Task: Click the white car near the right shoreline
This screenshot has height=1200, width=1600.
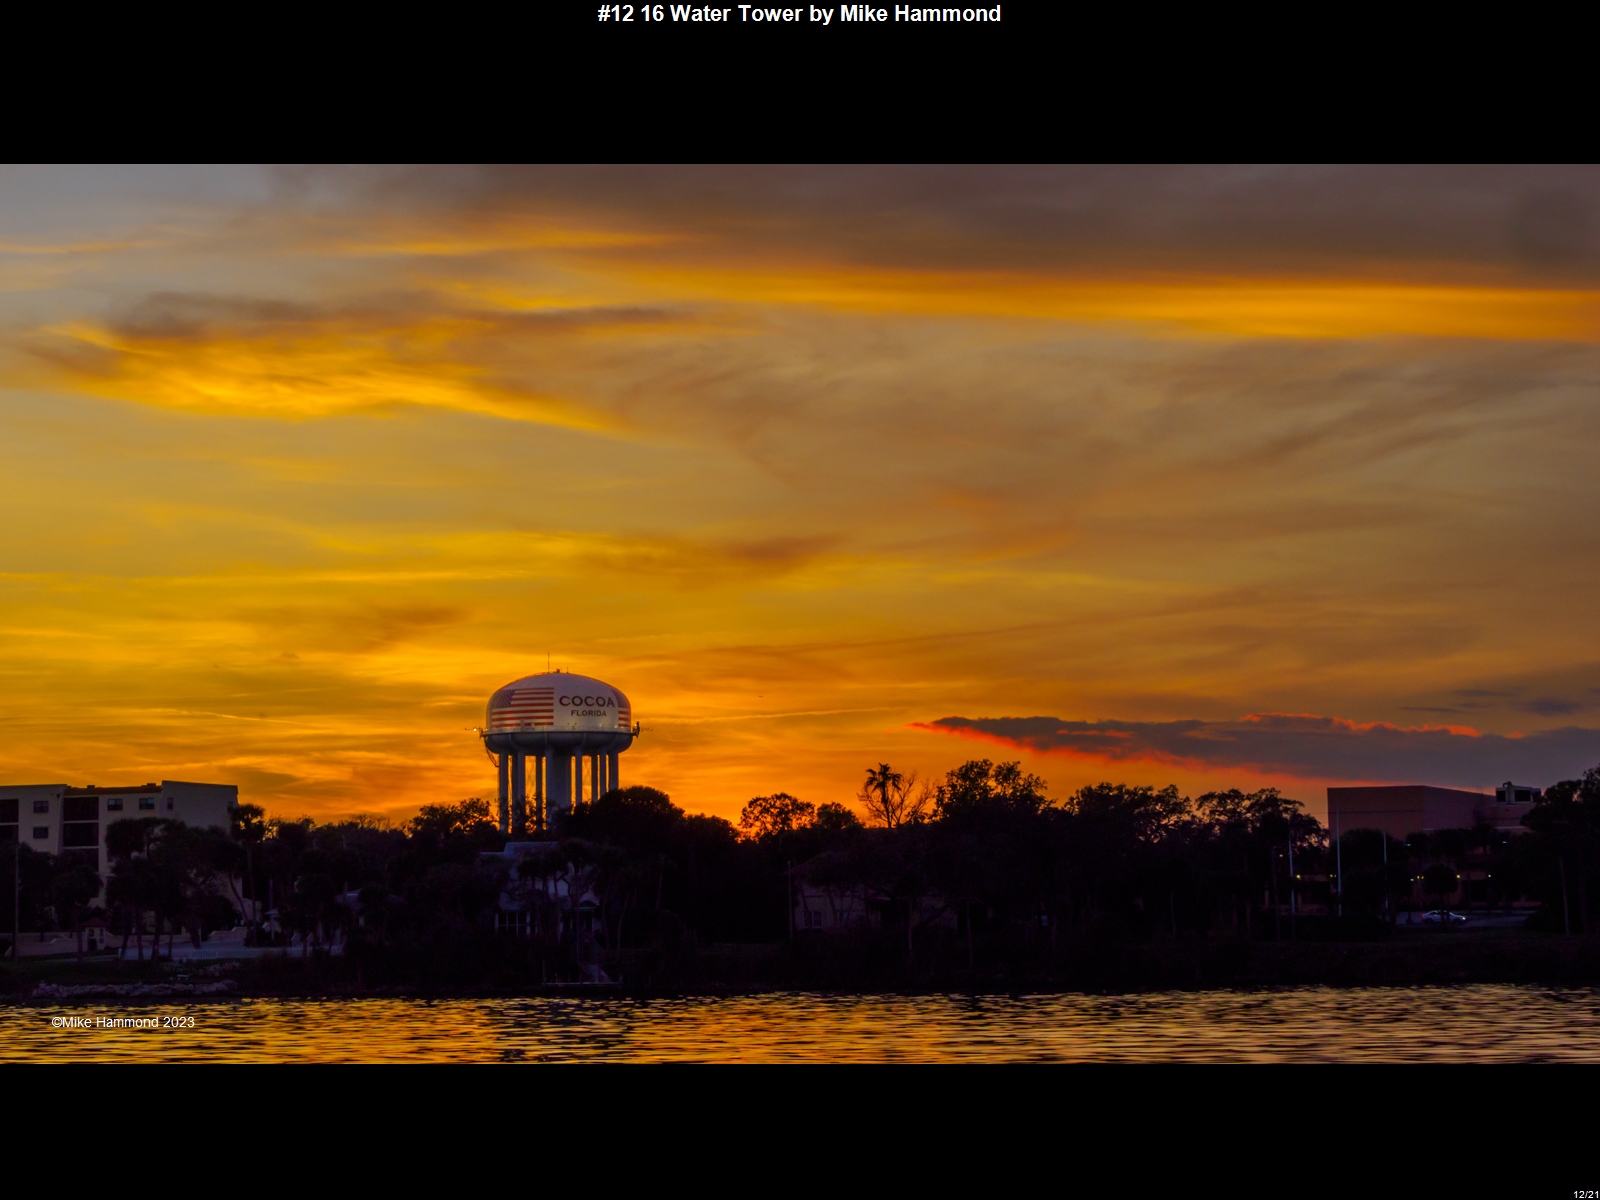Action: point(1443,916)
